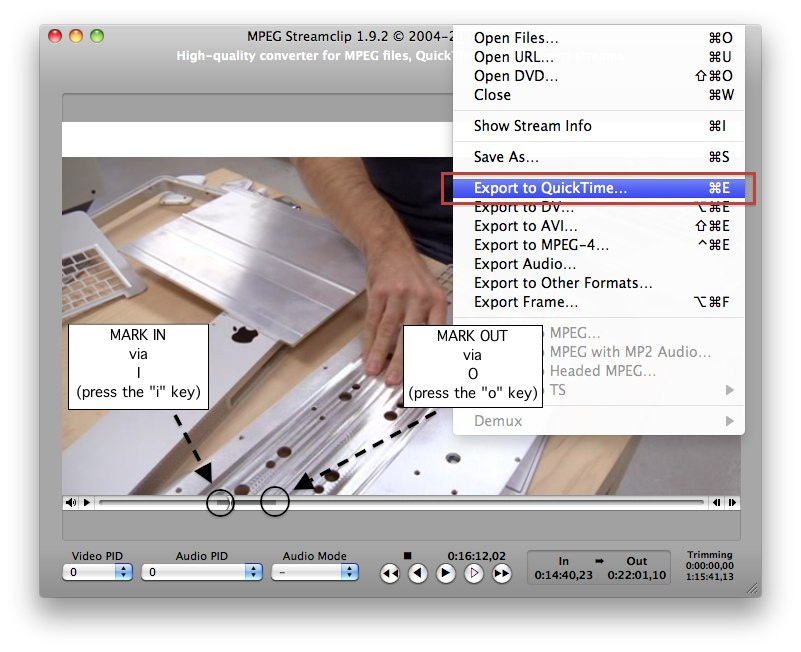Expand the TS submenu arrow

730,390
